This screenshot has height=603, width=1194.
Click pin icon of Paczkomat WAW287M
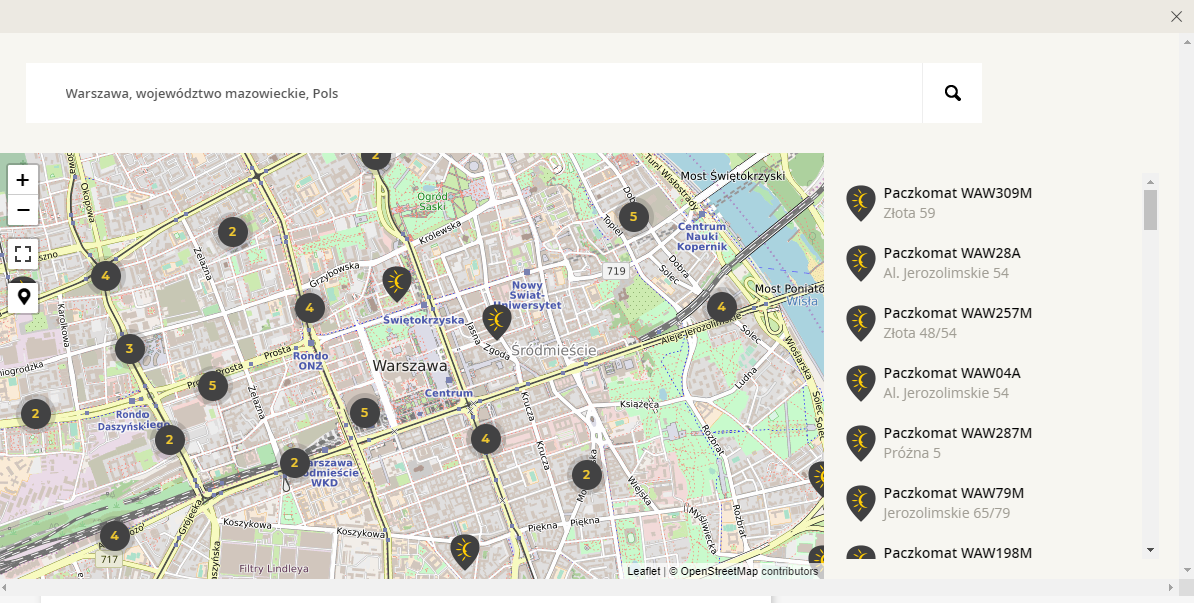860,443
